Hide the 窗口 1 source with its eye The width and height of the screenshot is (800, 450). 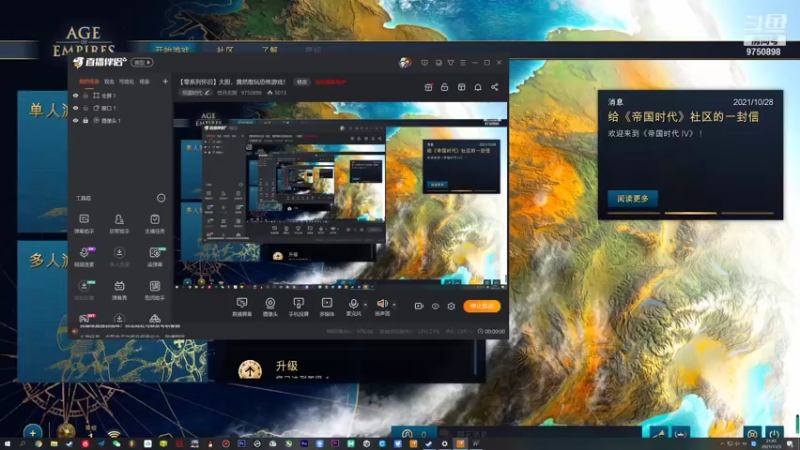coord(76,108)
